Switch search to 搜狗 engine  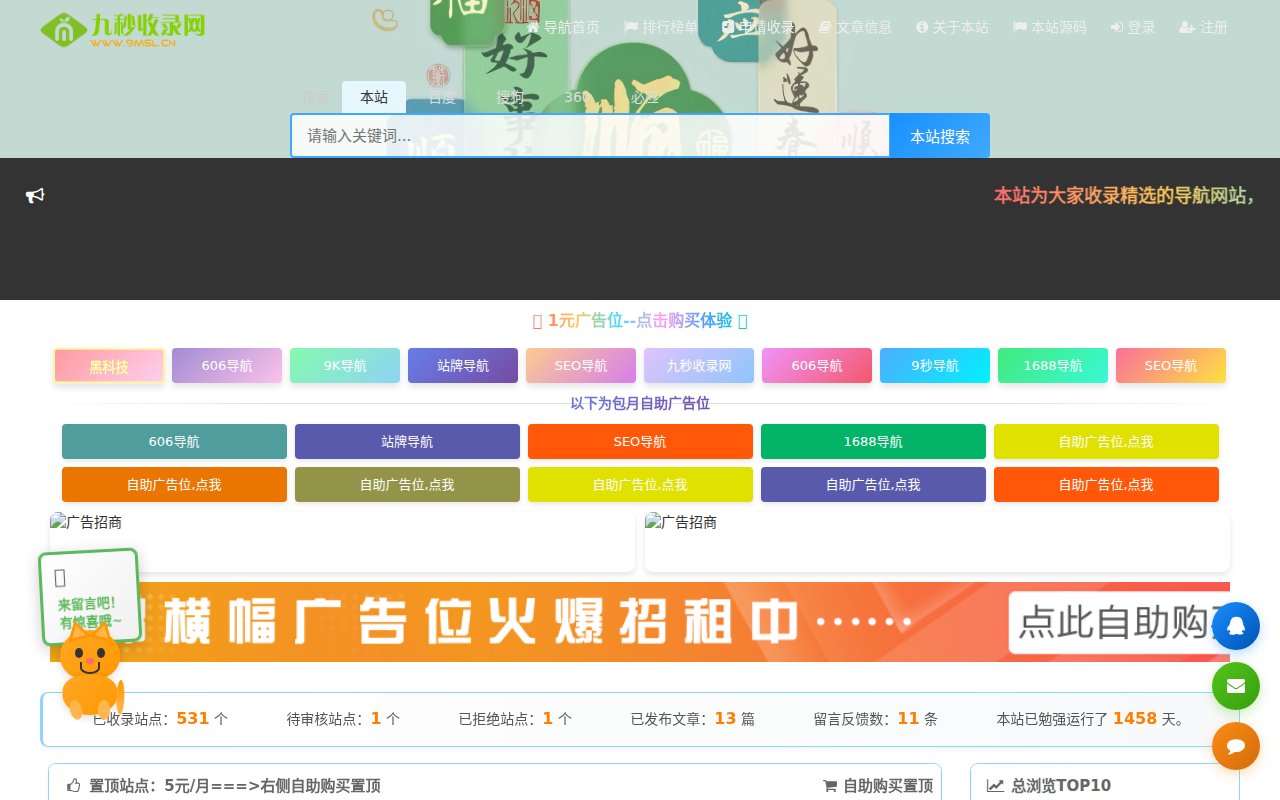(x=509, y=97)
